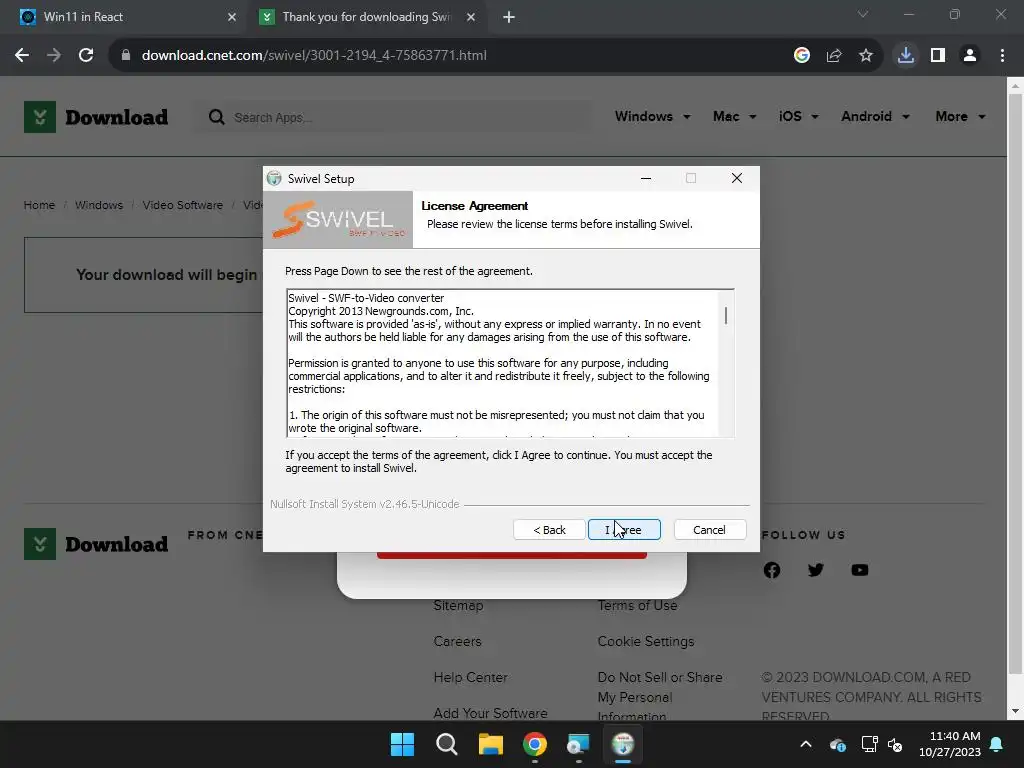The width and height of the screenshot is (1024, 768).
Task: Click the muted volume tray icon
Action: click(x=895, y=744)
